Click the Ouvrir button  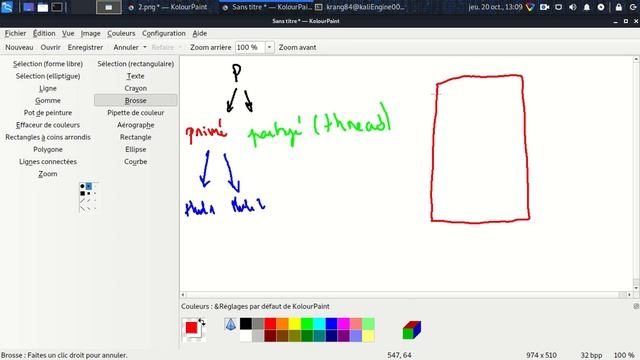tap(50, 47)
